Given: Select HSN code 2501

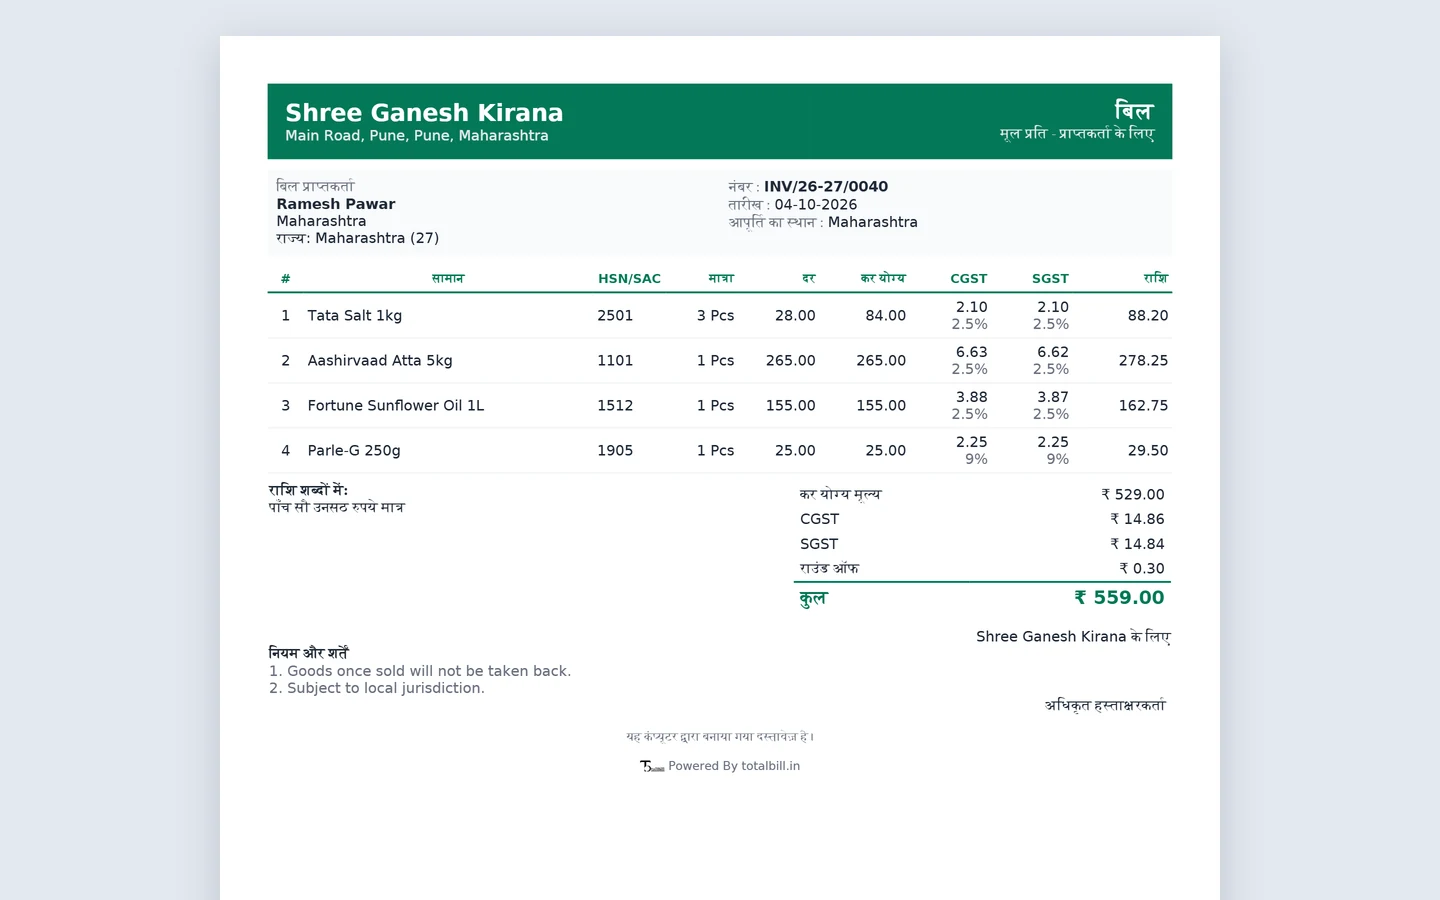Looking at the screenshot, I should (x=615, y=315).
